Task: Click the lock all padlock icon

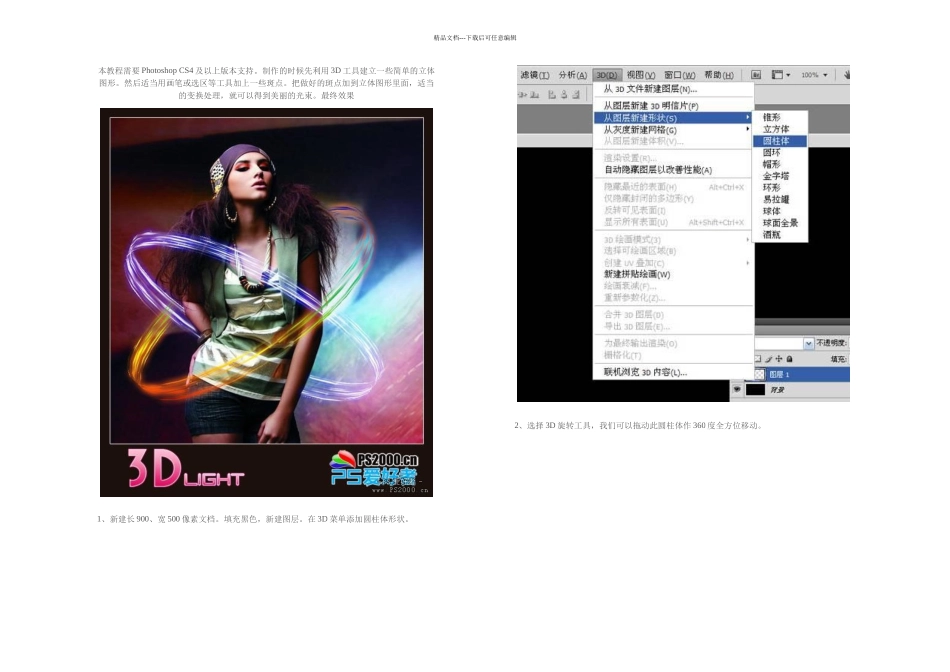Action: (x=789, y=359)
